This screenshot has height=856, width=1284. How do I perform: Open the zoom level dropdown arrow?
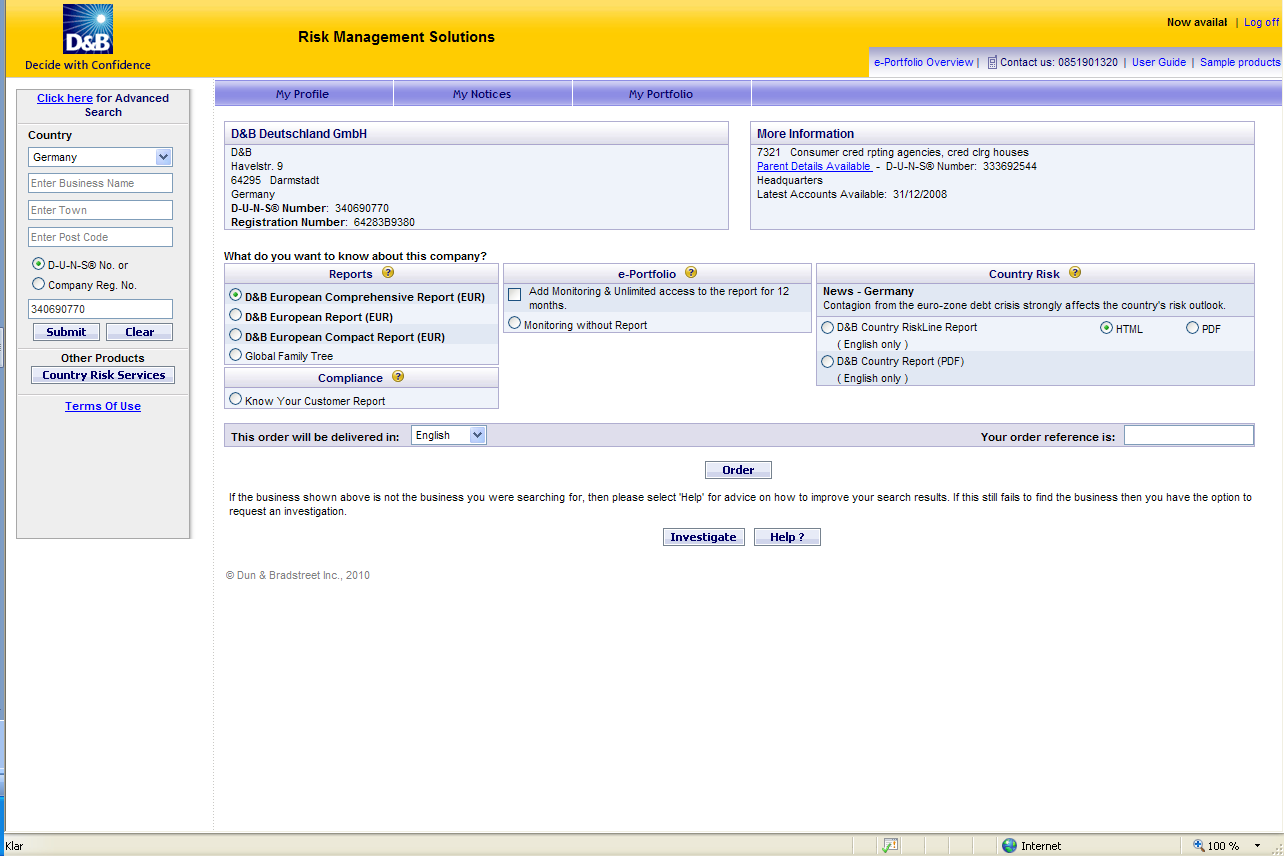tap(1257, 846)
